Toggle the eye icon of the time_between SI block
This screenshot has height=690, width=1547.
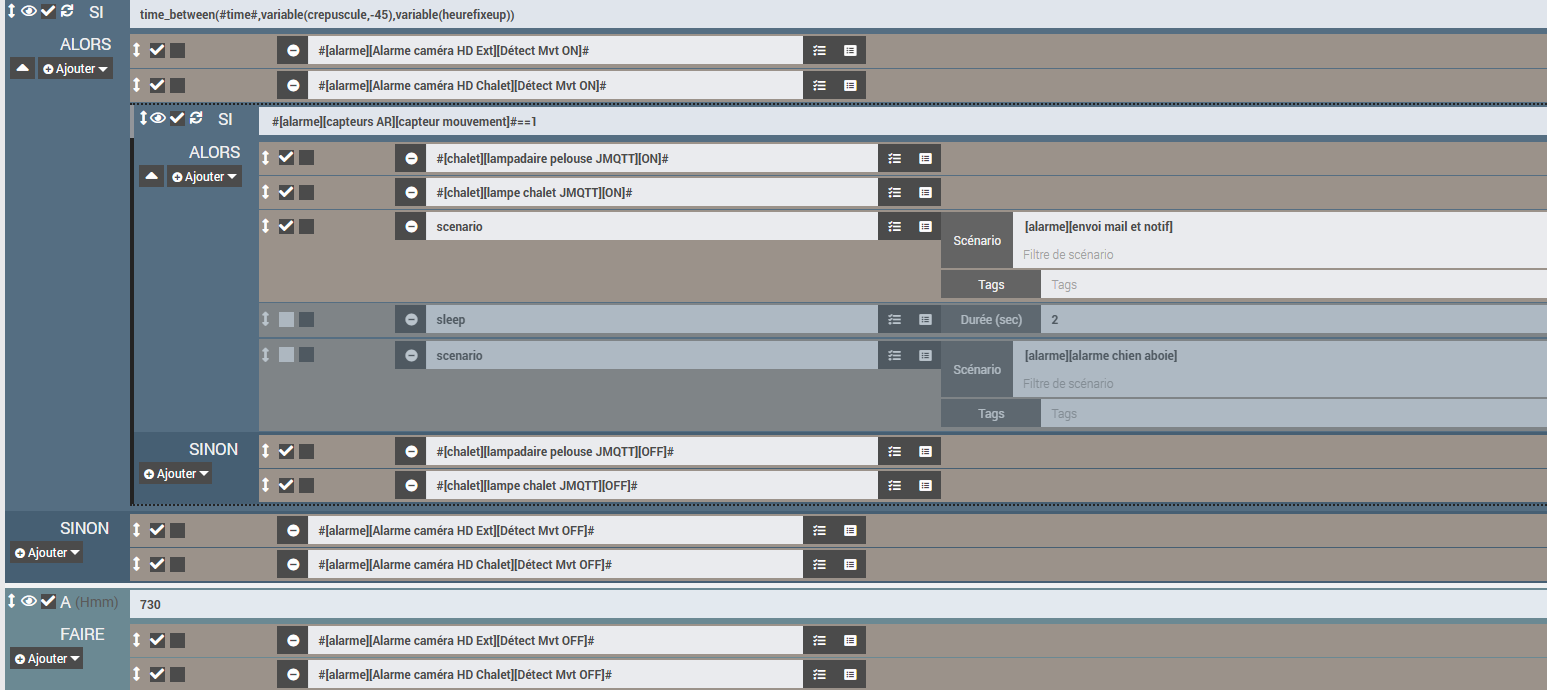tap(28, 11)
